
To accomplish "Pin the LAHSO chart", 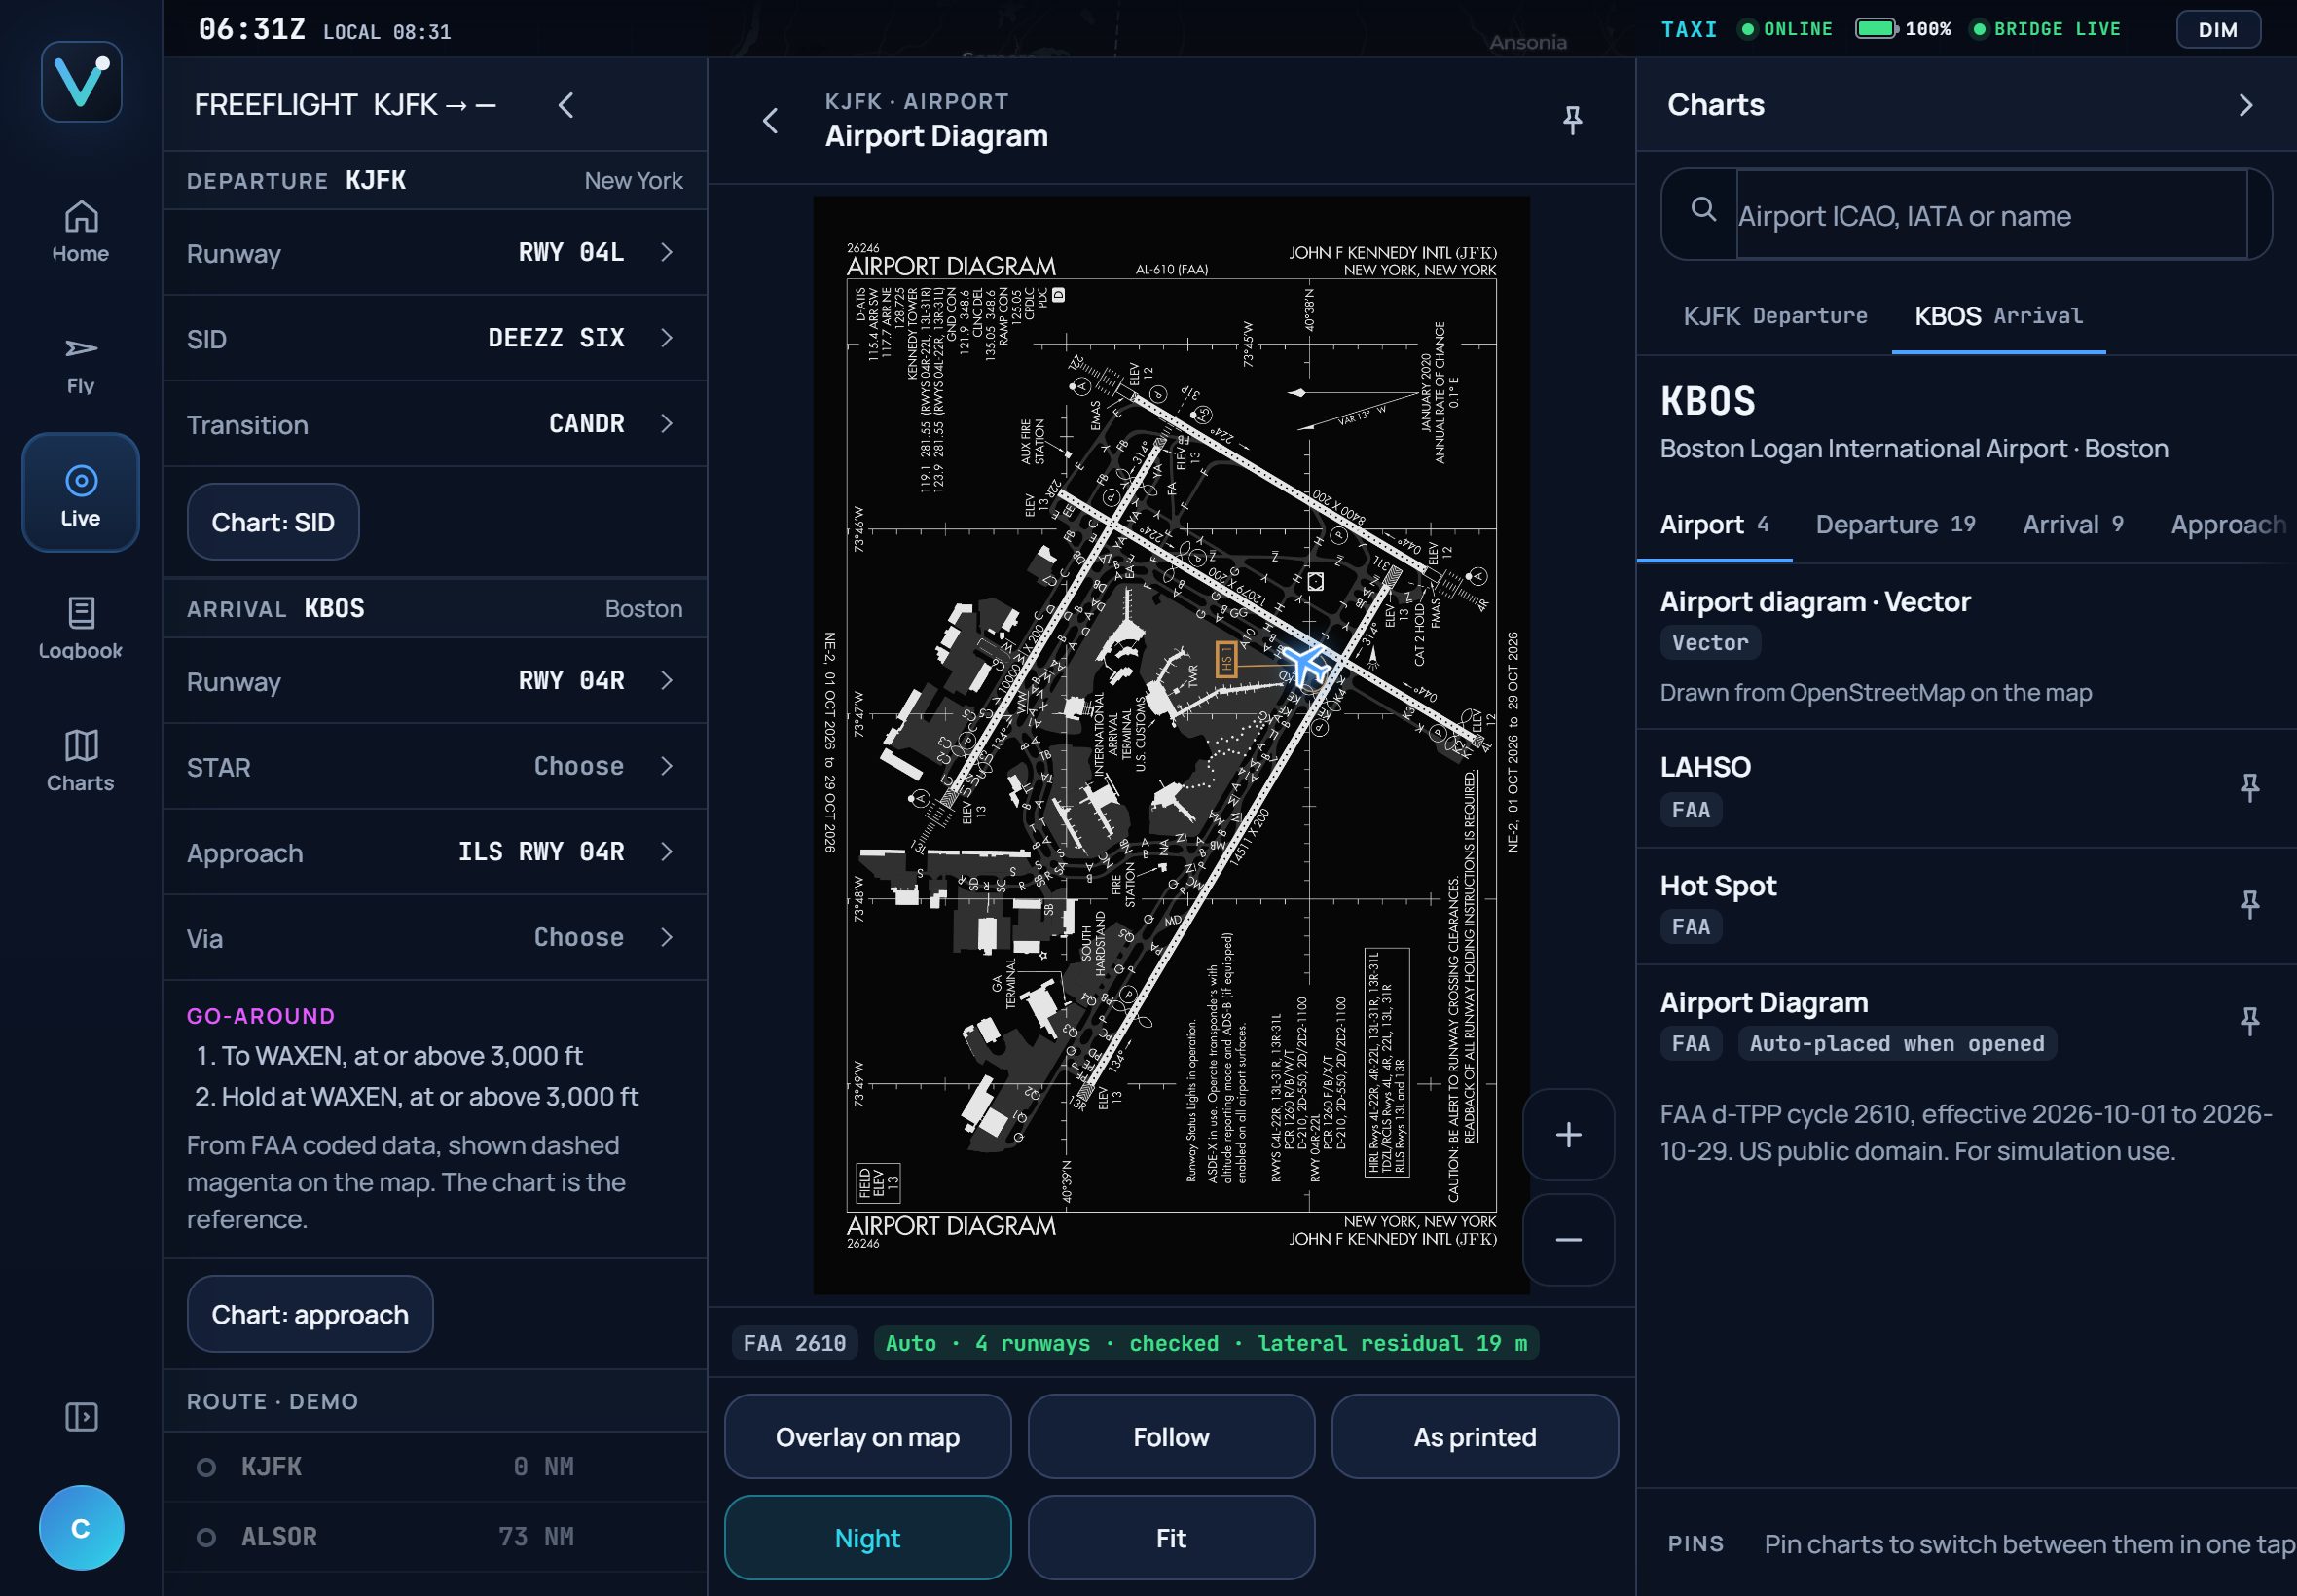I will [2250, 788].
